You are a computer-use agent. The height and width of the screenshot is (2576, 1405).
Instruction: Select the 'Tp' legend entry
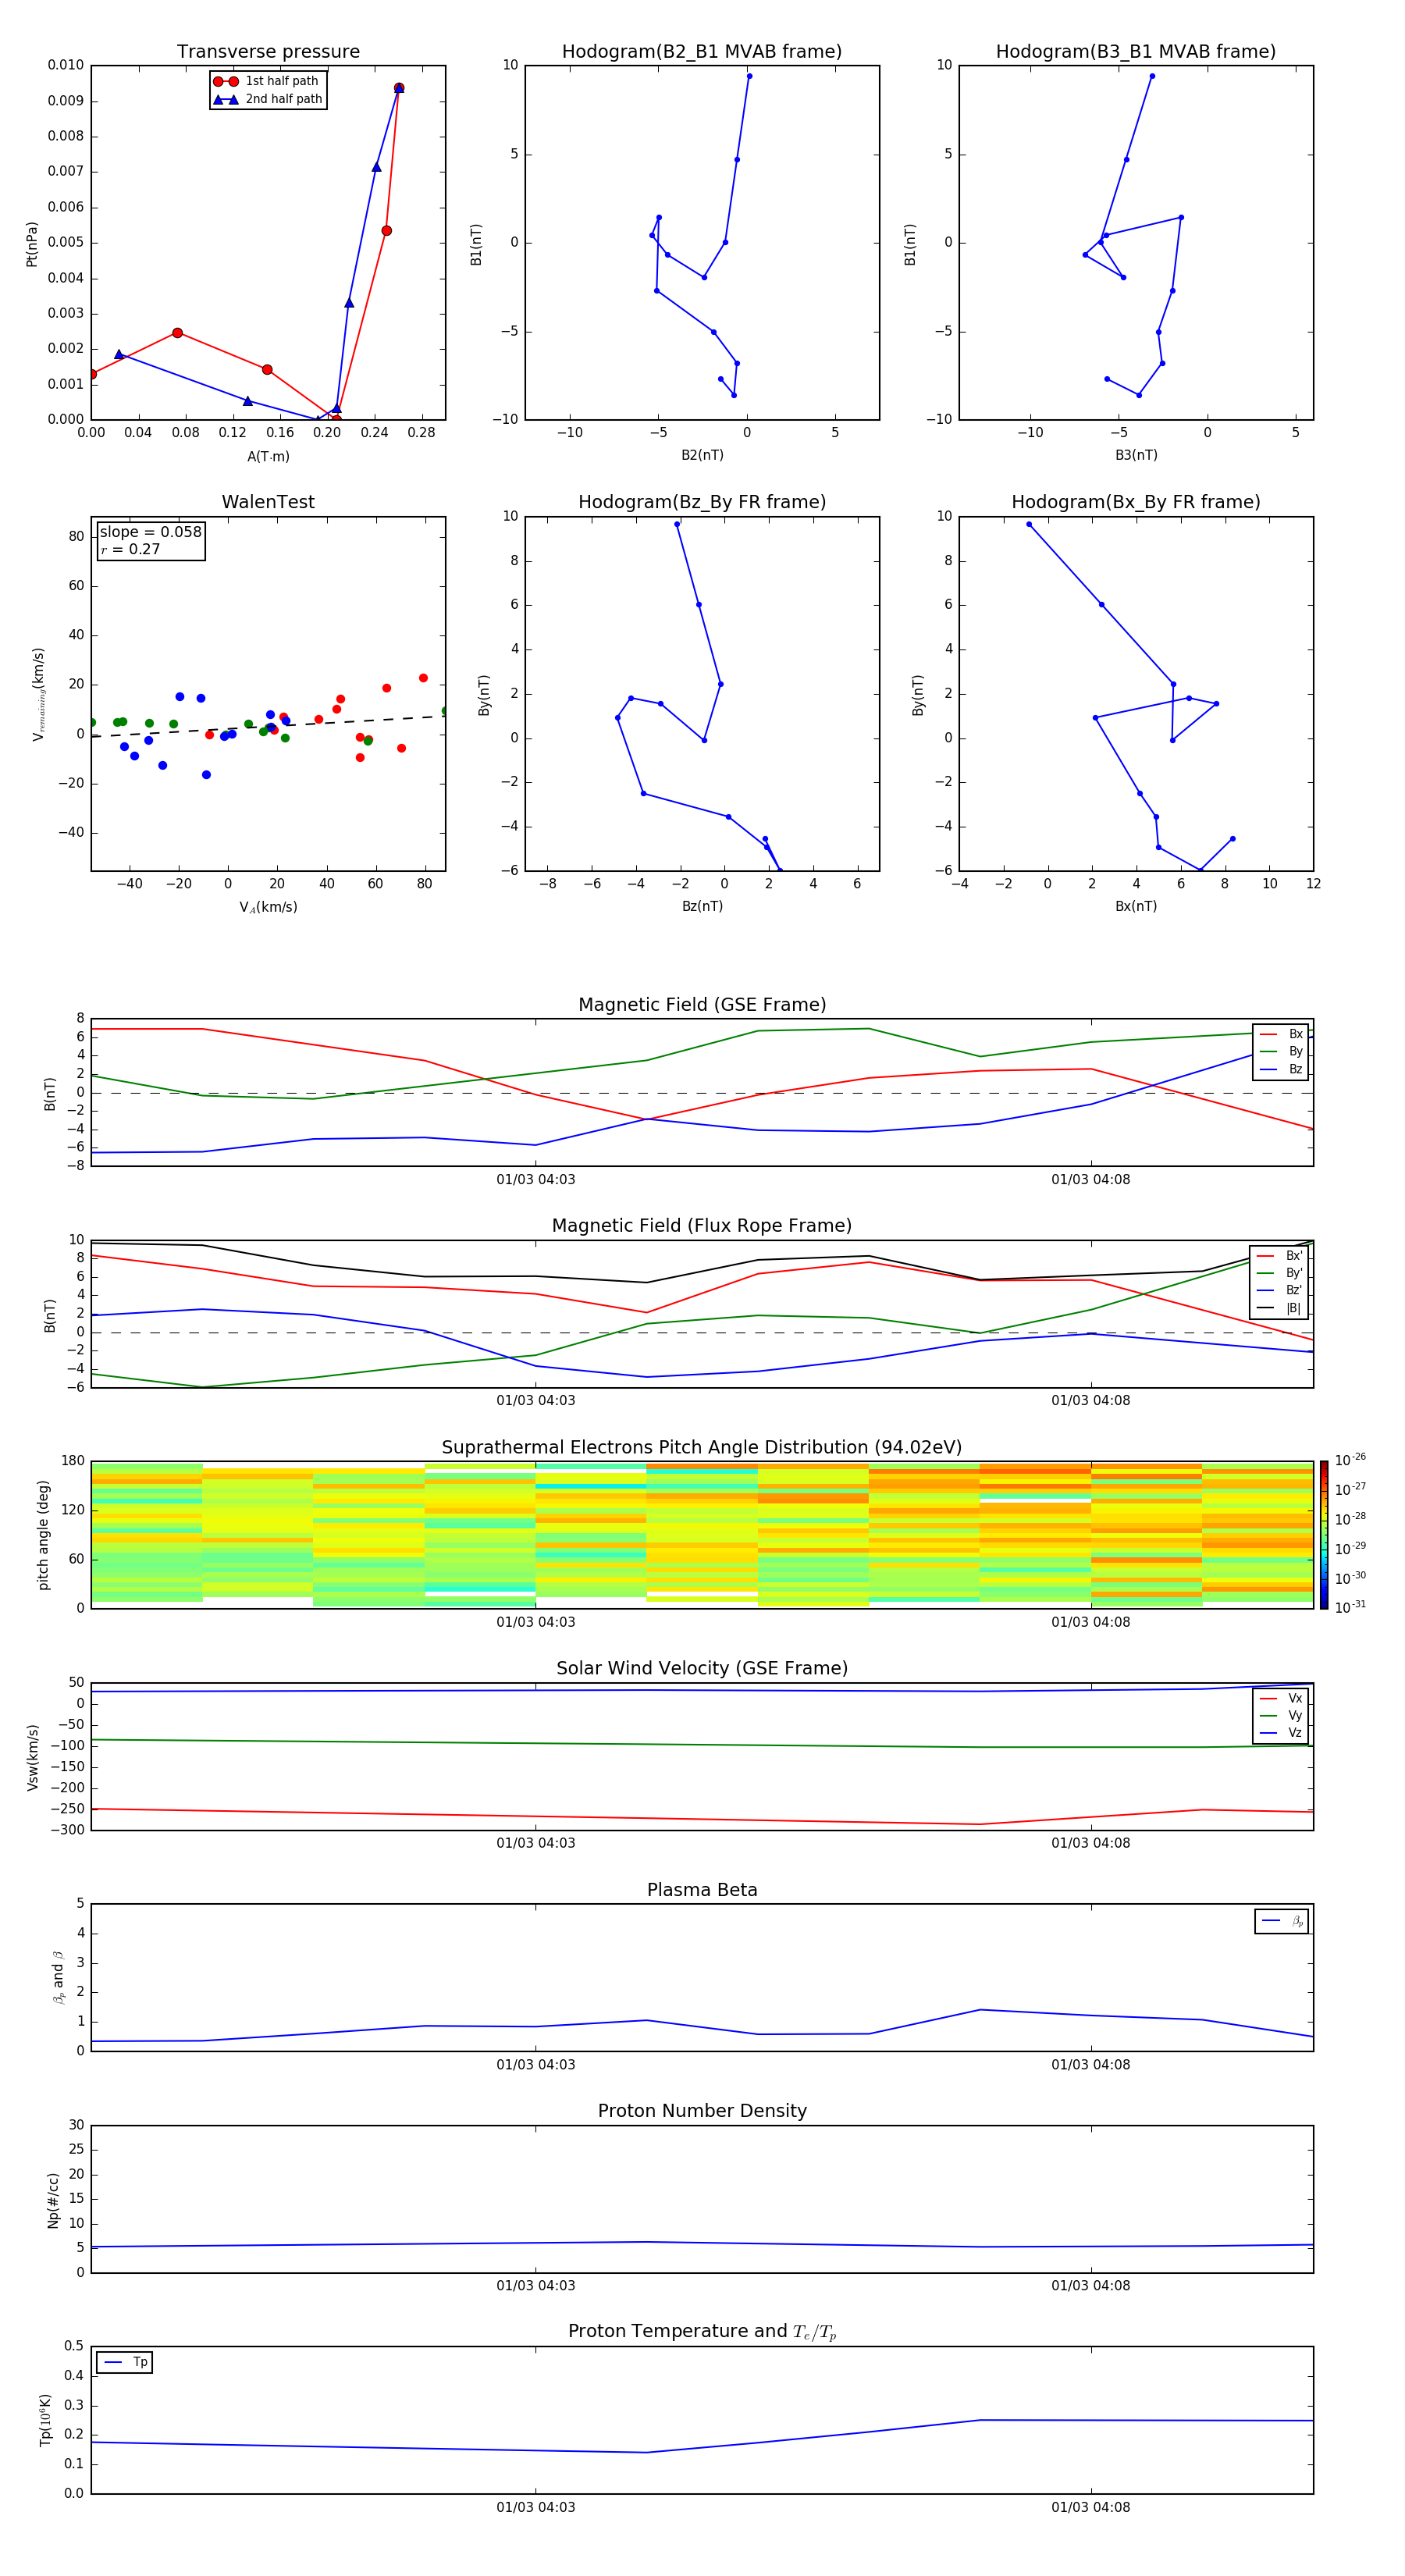[x=126, y=2362]
